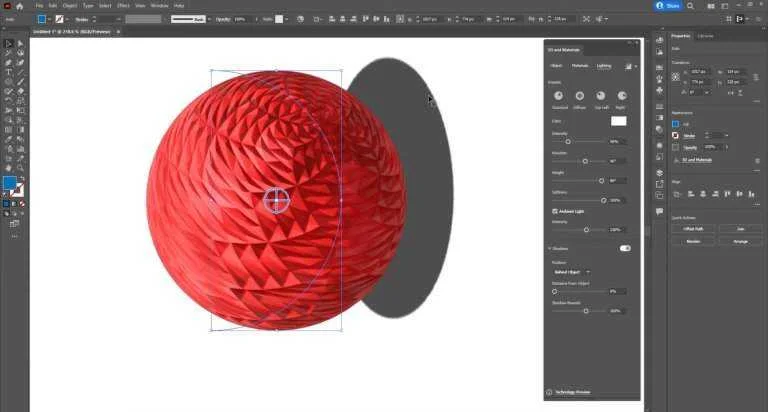This screenshot has height=412, width=768.
Task: Click the Offset Path quick action
Action: (693, 229)
